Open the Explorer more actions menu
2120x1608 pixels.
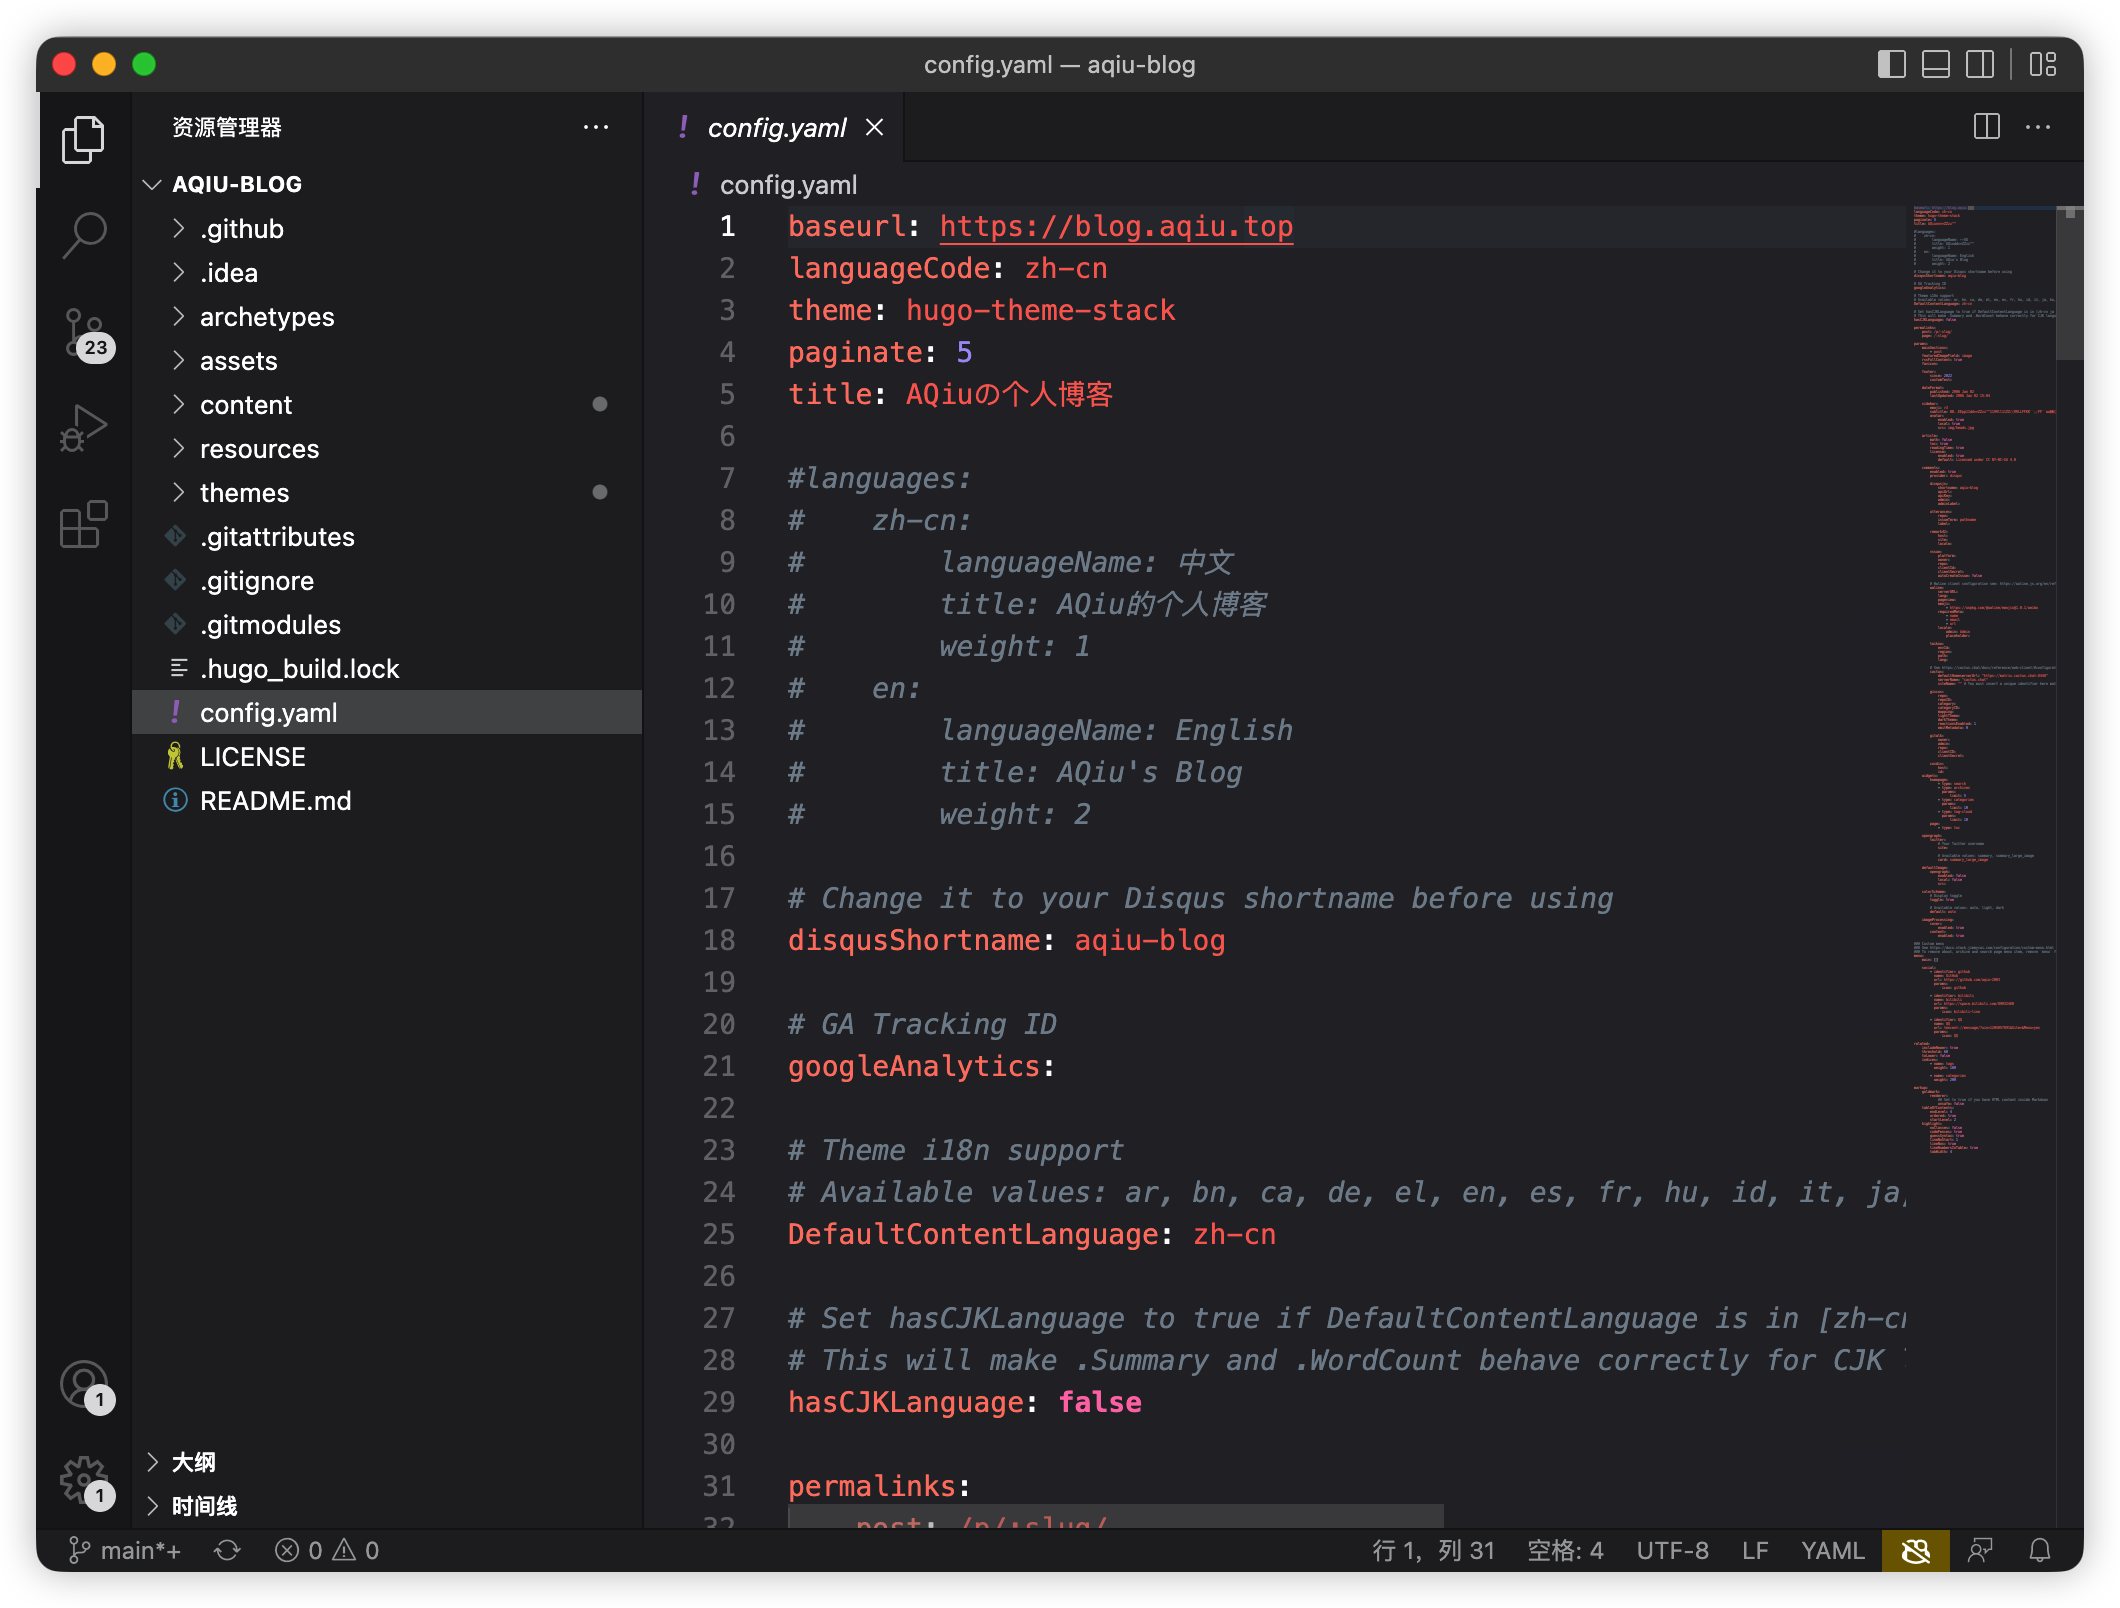(x=597, y=127)
